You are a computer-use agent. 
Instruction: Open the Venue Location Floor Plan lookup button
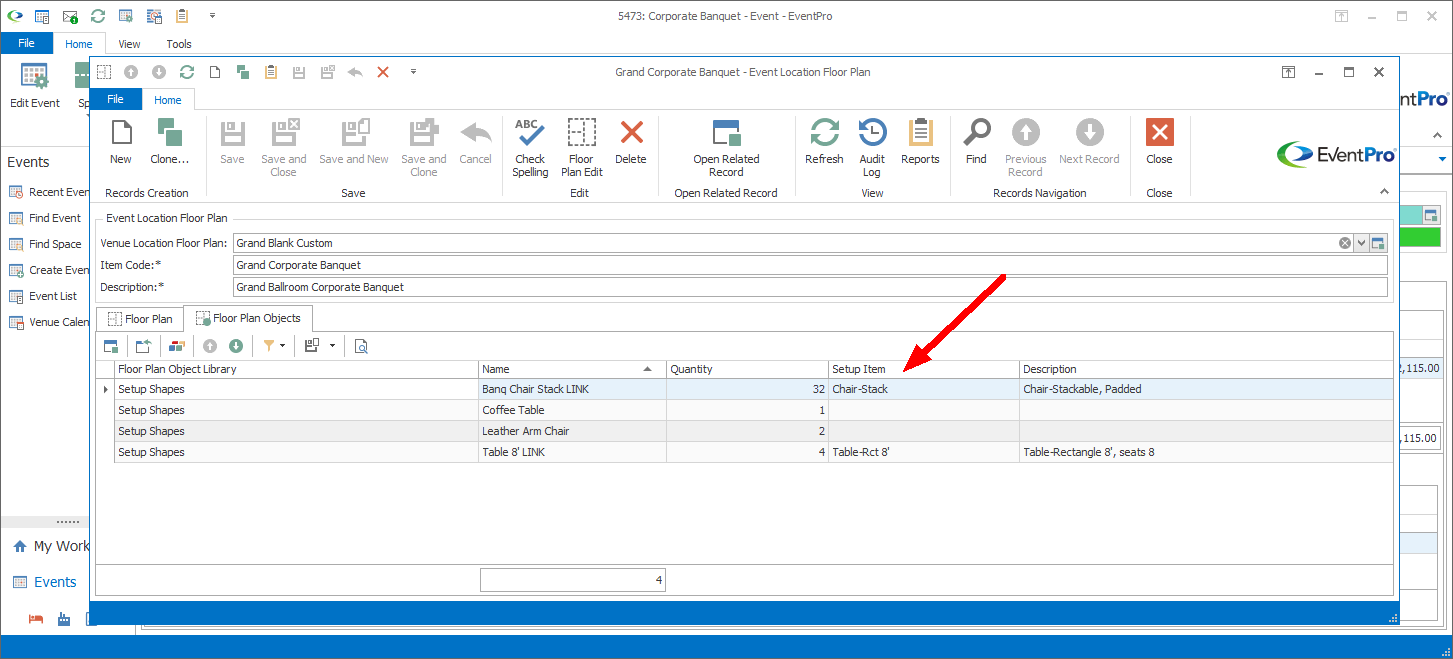click(x=1378, y=243)
